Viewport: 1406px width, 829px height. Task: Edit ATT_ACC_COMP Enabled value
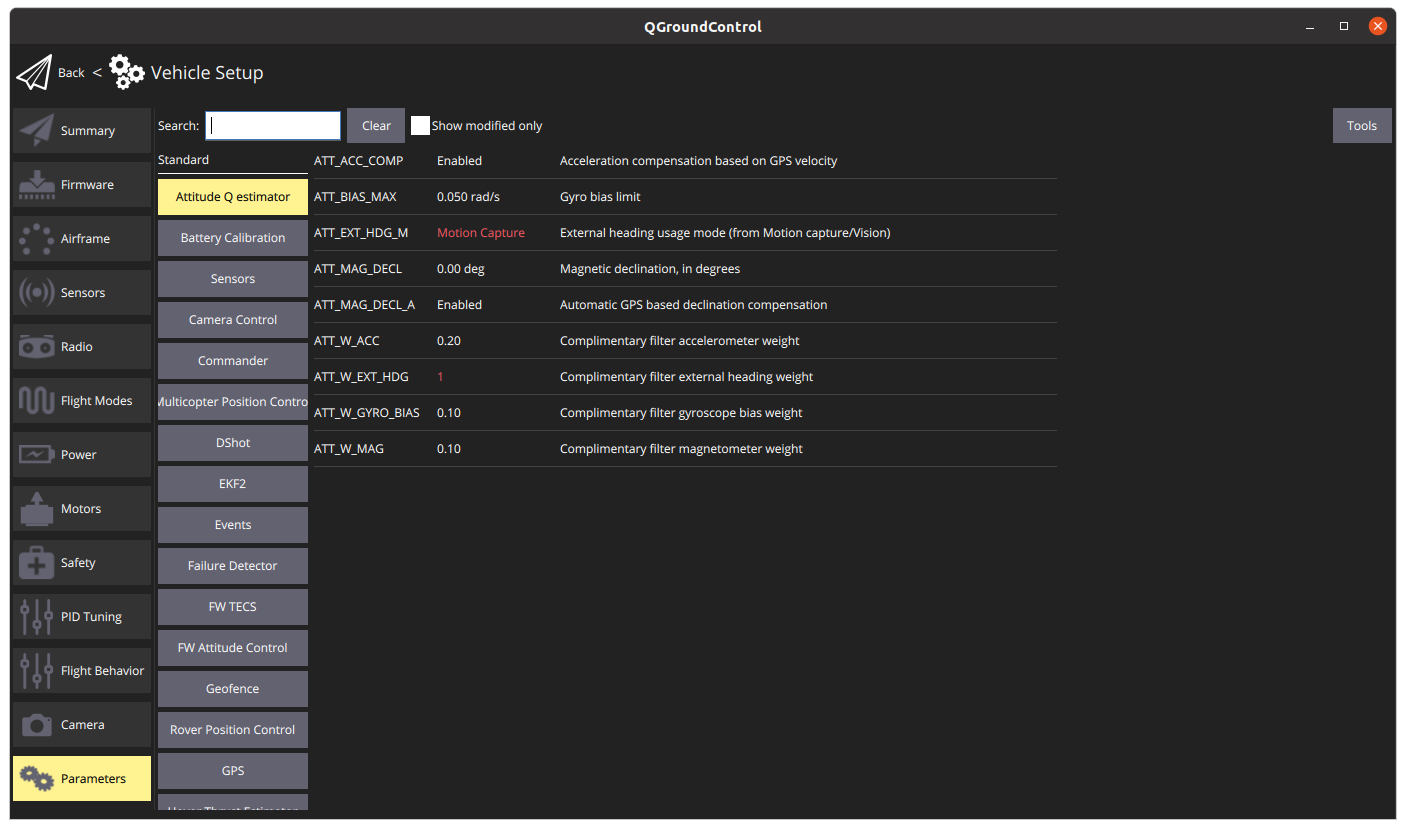coord(460,161)
